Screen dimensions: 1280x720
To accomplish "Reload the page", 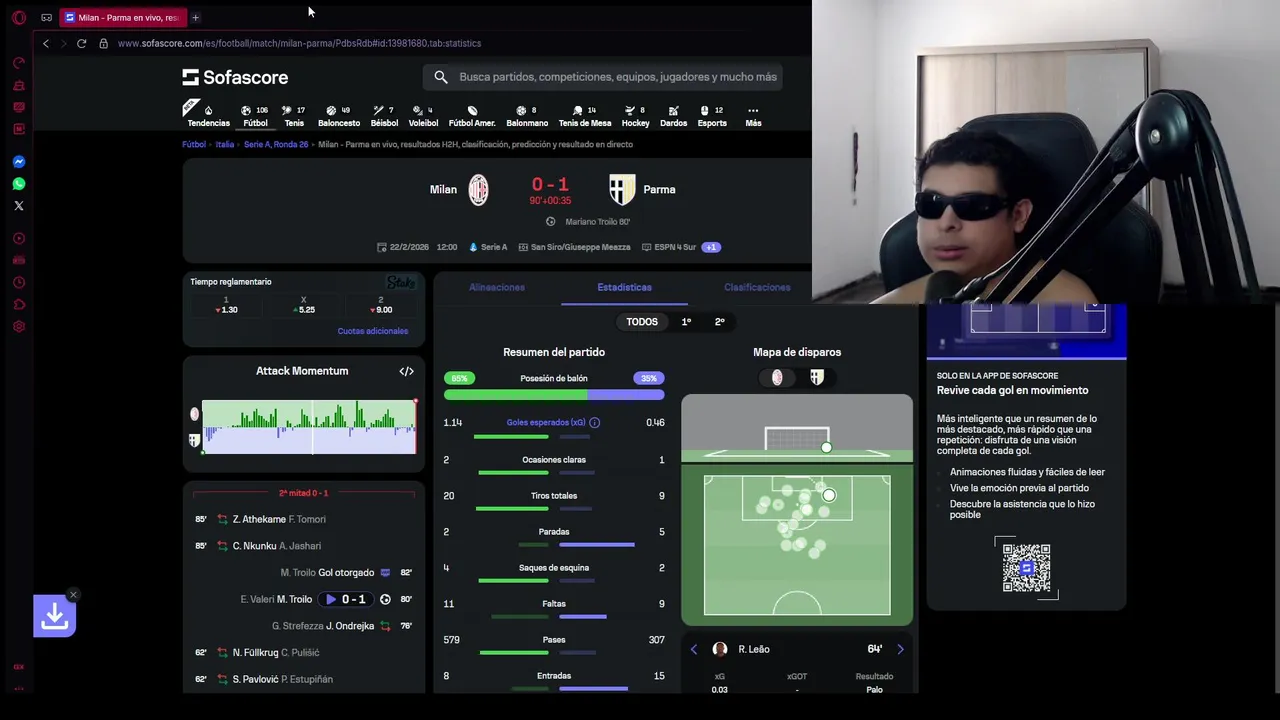I will [81, 43].
